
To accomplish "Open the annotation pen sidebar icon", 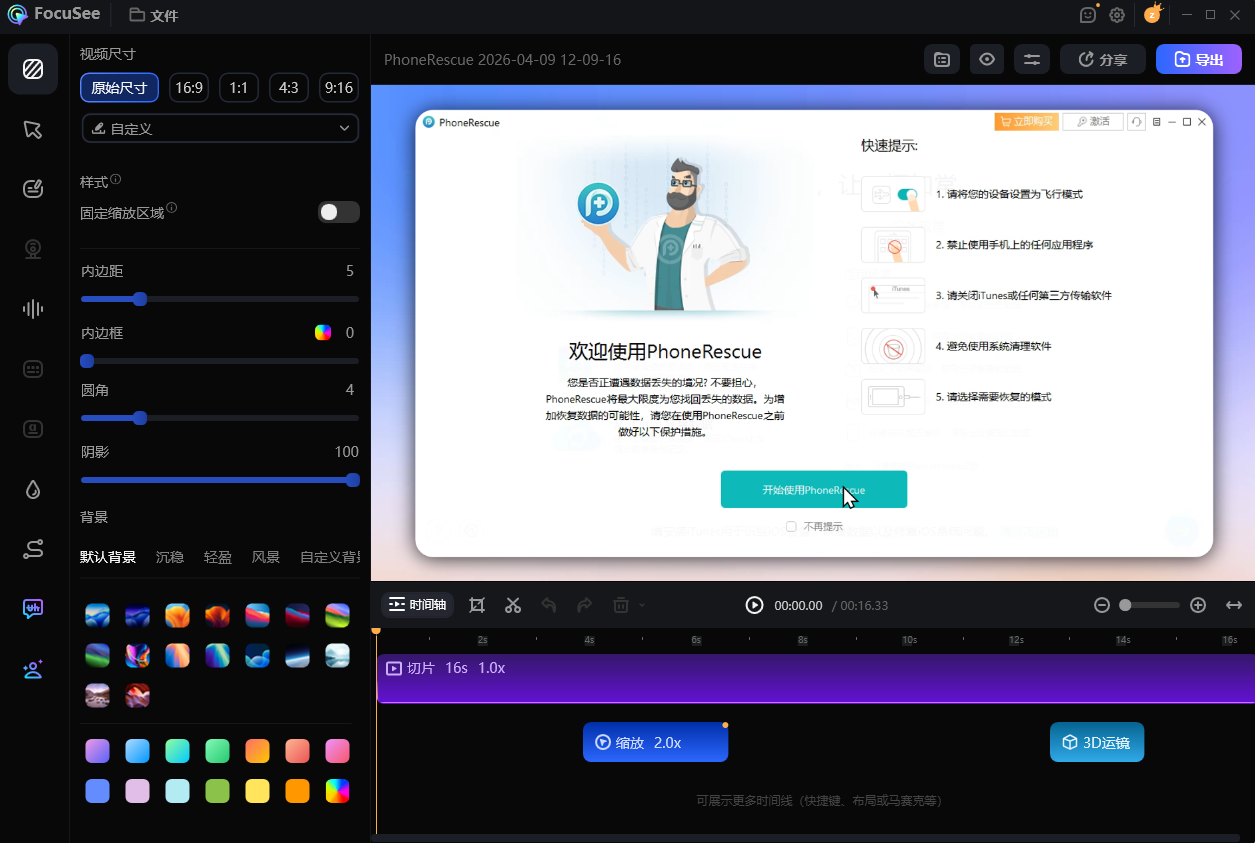I will coord(33,189).
